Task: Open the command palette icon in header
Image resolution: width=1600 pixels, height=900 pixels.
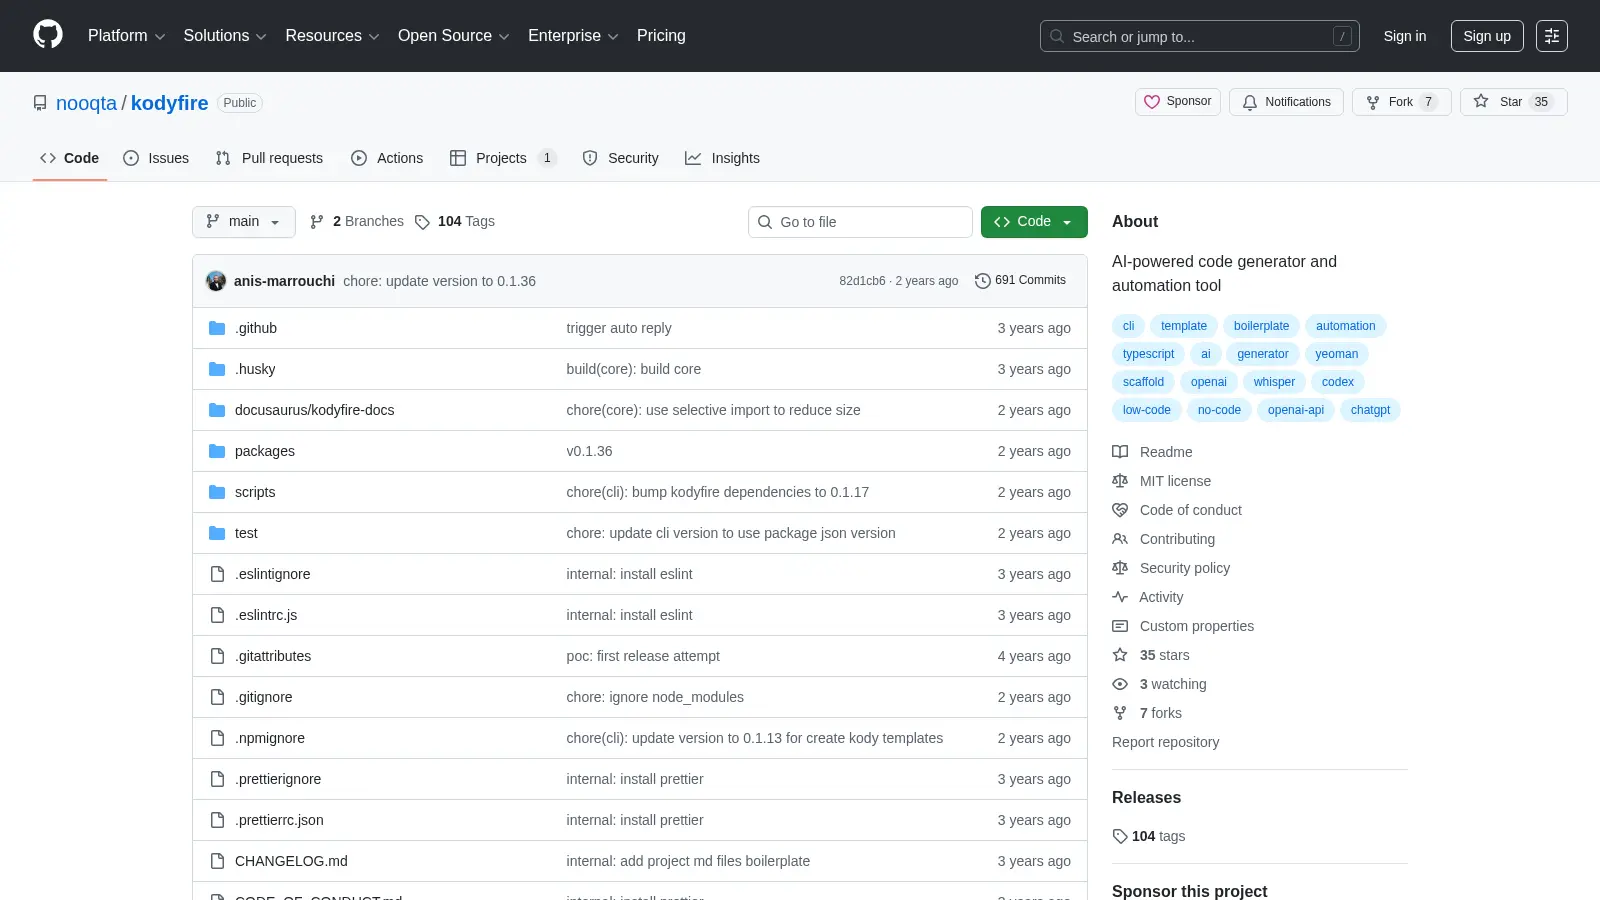Action: click(x=1552, y=36)
